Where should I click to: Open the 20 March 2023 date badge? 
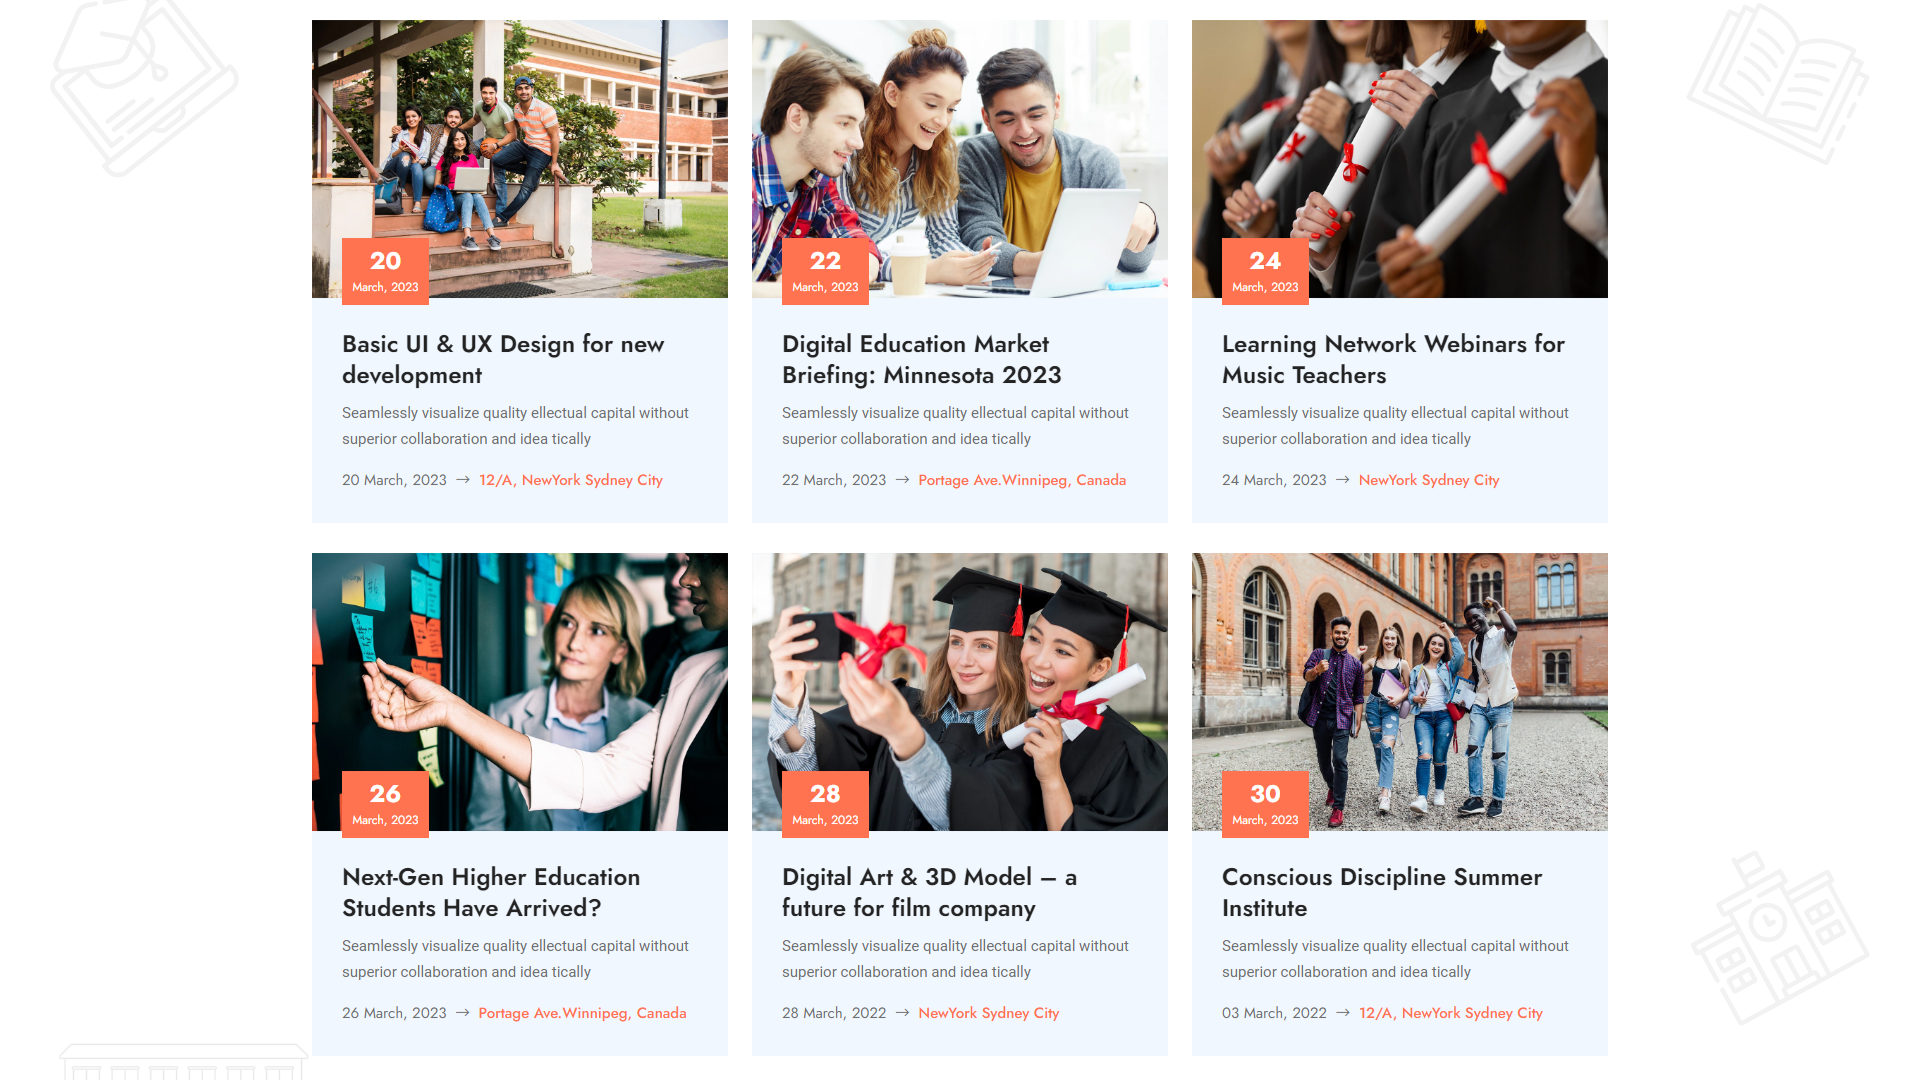coord(385,270)
